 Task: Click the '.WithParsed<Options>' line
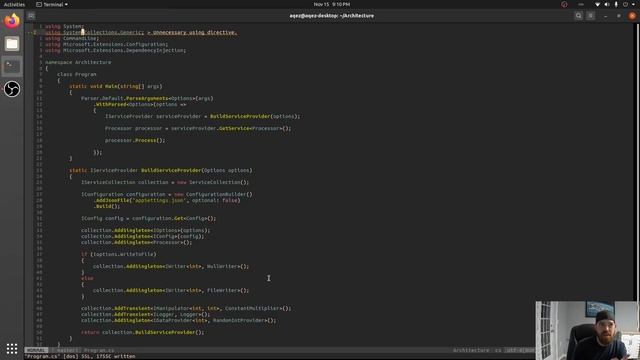(140, 104)
